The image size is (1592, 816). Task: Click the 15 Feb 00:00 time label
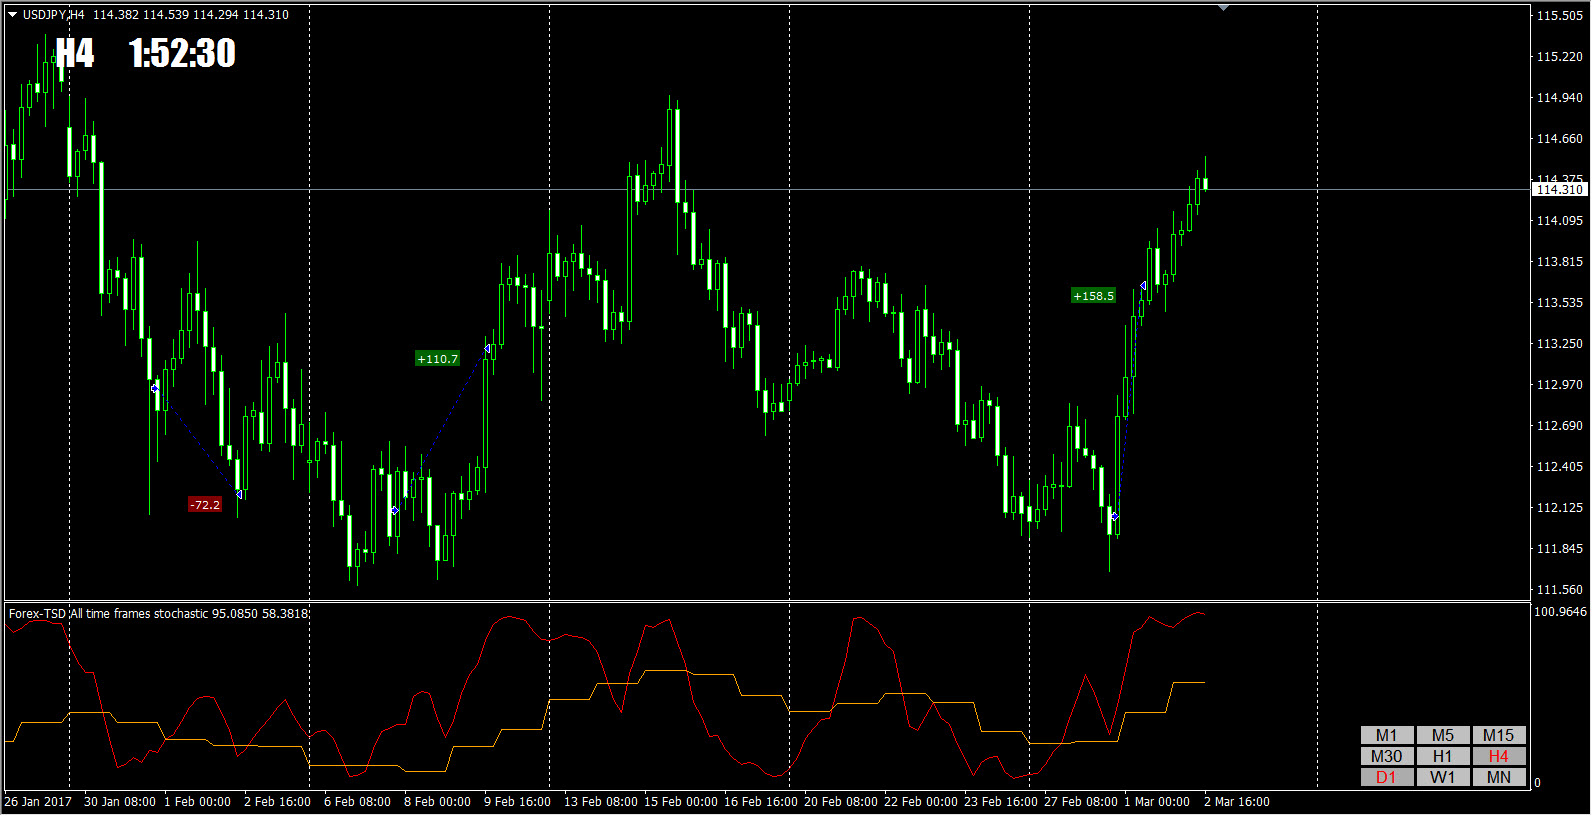(681, 802)
